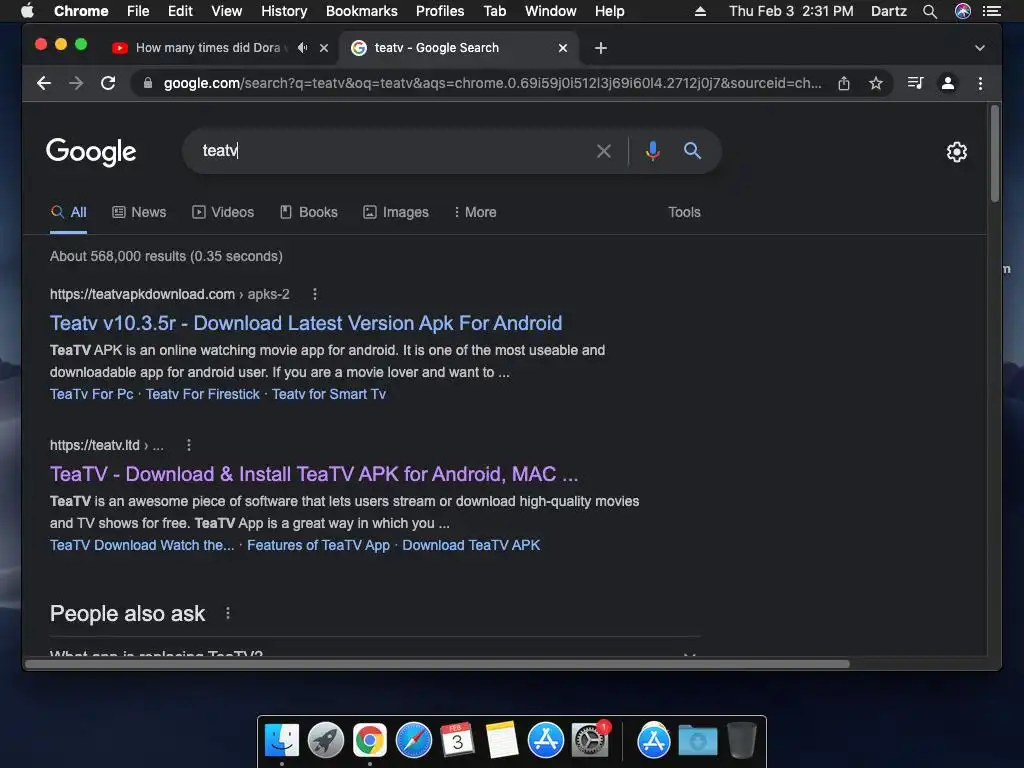The width and height of the screenshot is (1024, 768).
Task: Click the vertical page scrollbar
Action: (995, 153)
